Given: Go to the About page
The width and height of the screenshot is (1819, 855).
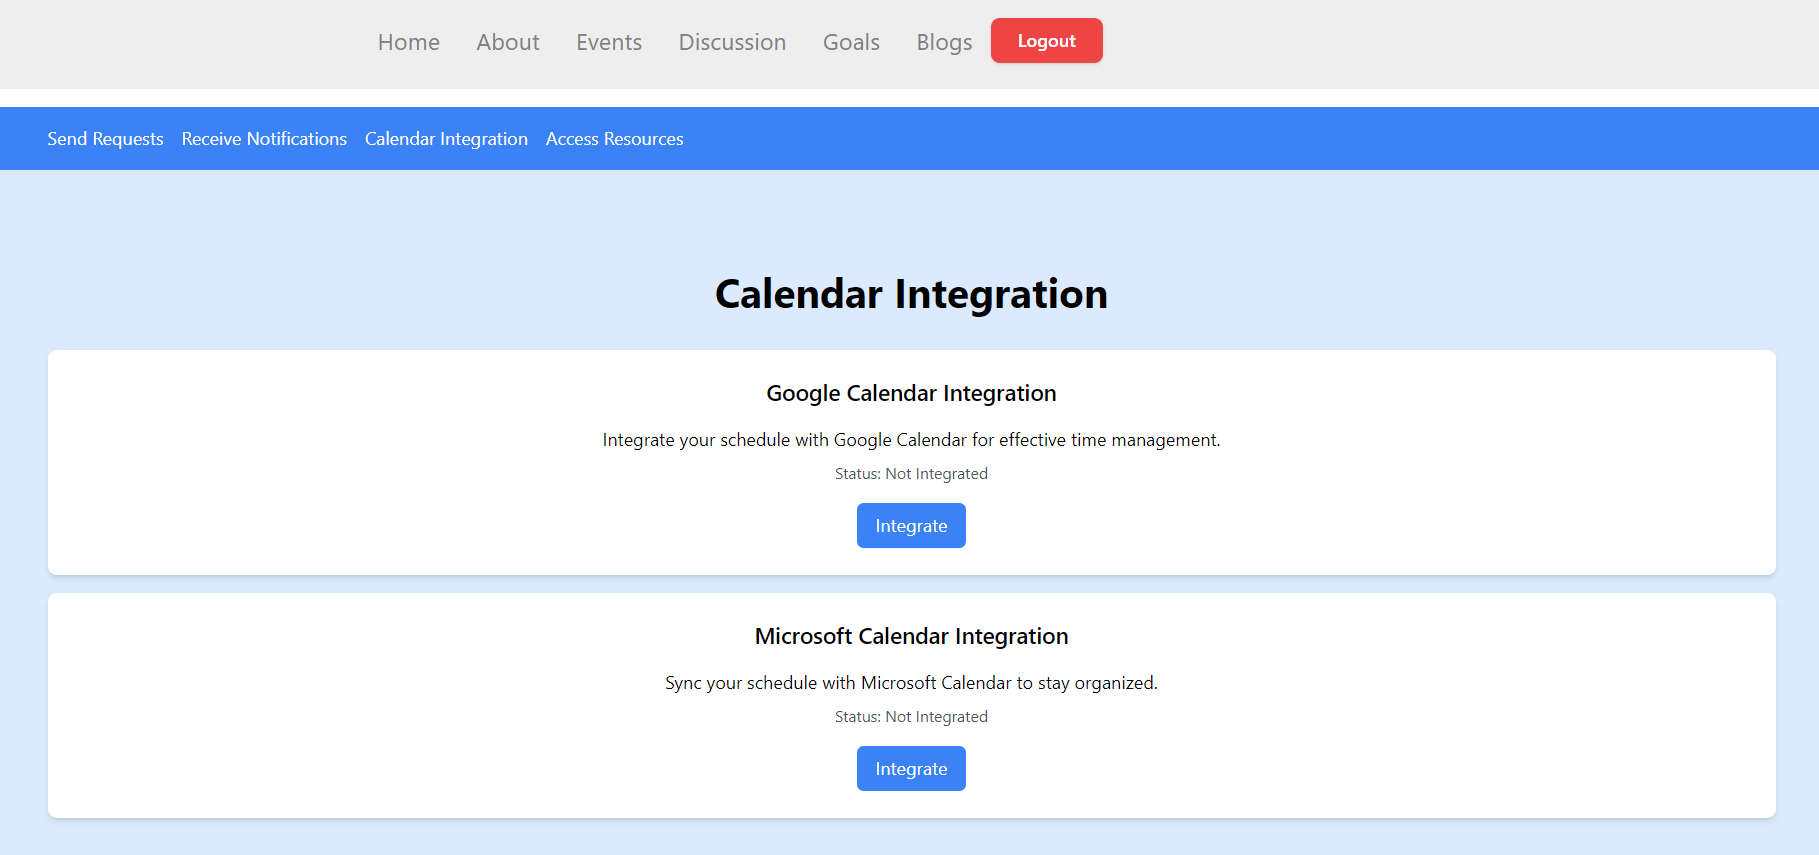Looking at the screenshot, I should click(508, 42).
